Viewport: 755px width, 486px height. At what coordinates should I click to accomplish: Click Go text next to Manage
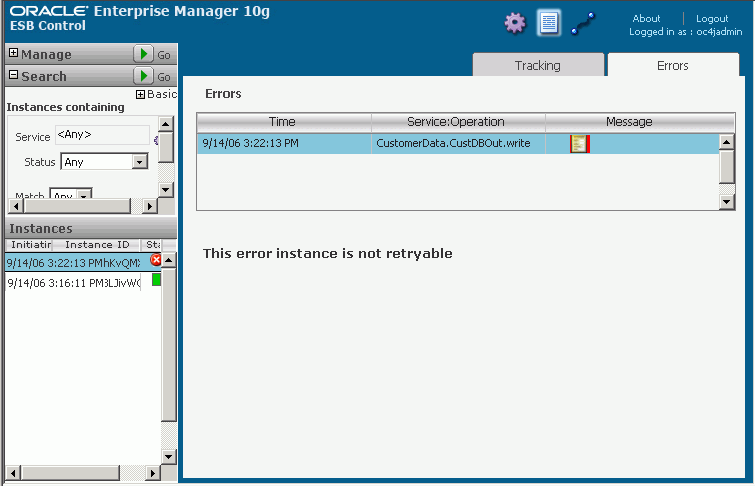[164, 55]
